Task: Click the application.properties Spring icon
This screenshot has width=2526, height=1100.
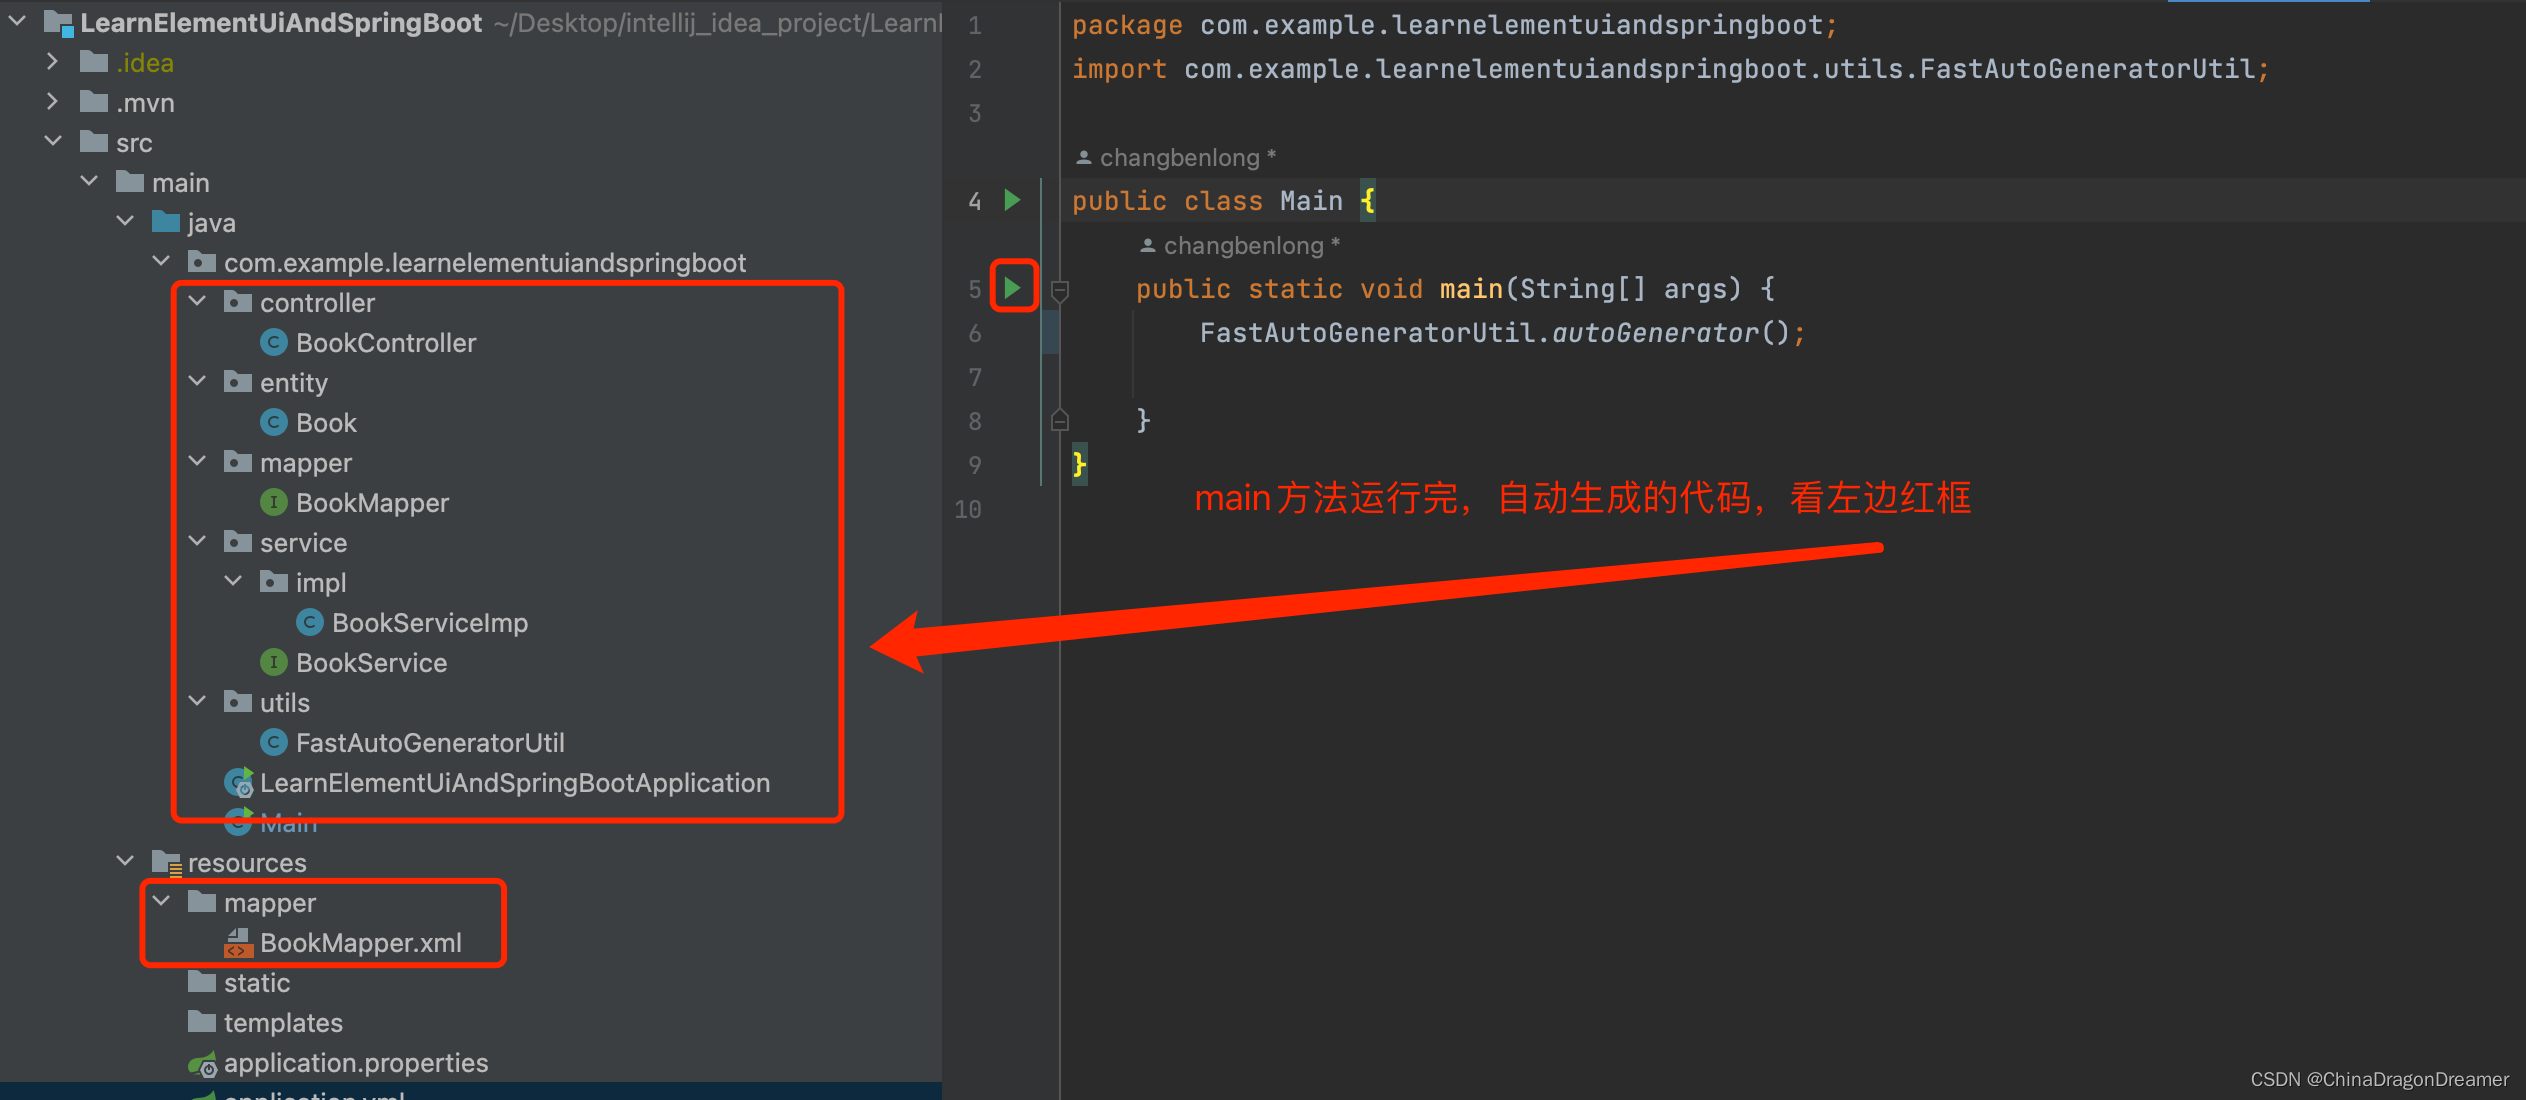Action: (203, 1064)
